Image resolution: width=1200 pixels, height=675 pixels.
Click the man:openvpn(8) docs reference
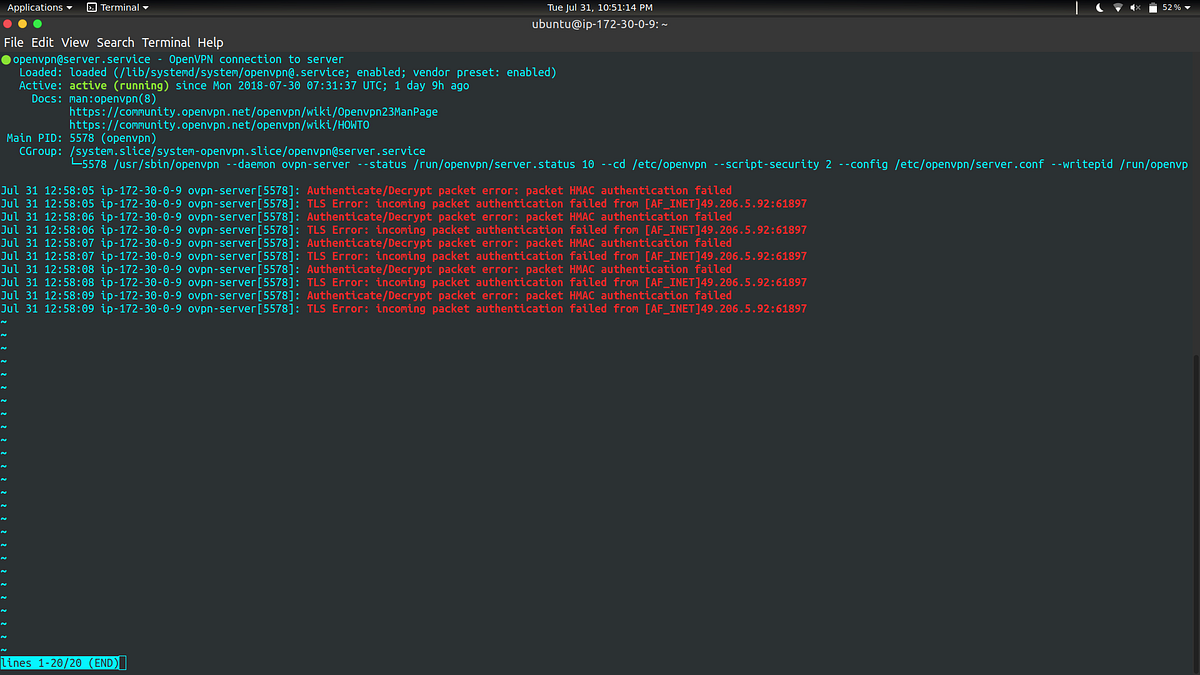(x=115, y=98)
